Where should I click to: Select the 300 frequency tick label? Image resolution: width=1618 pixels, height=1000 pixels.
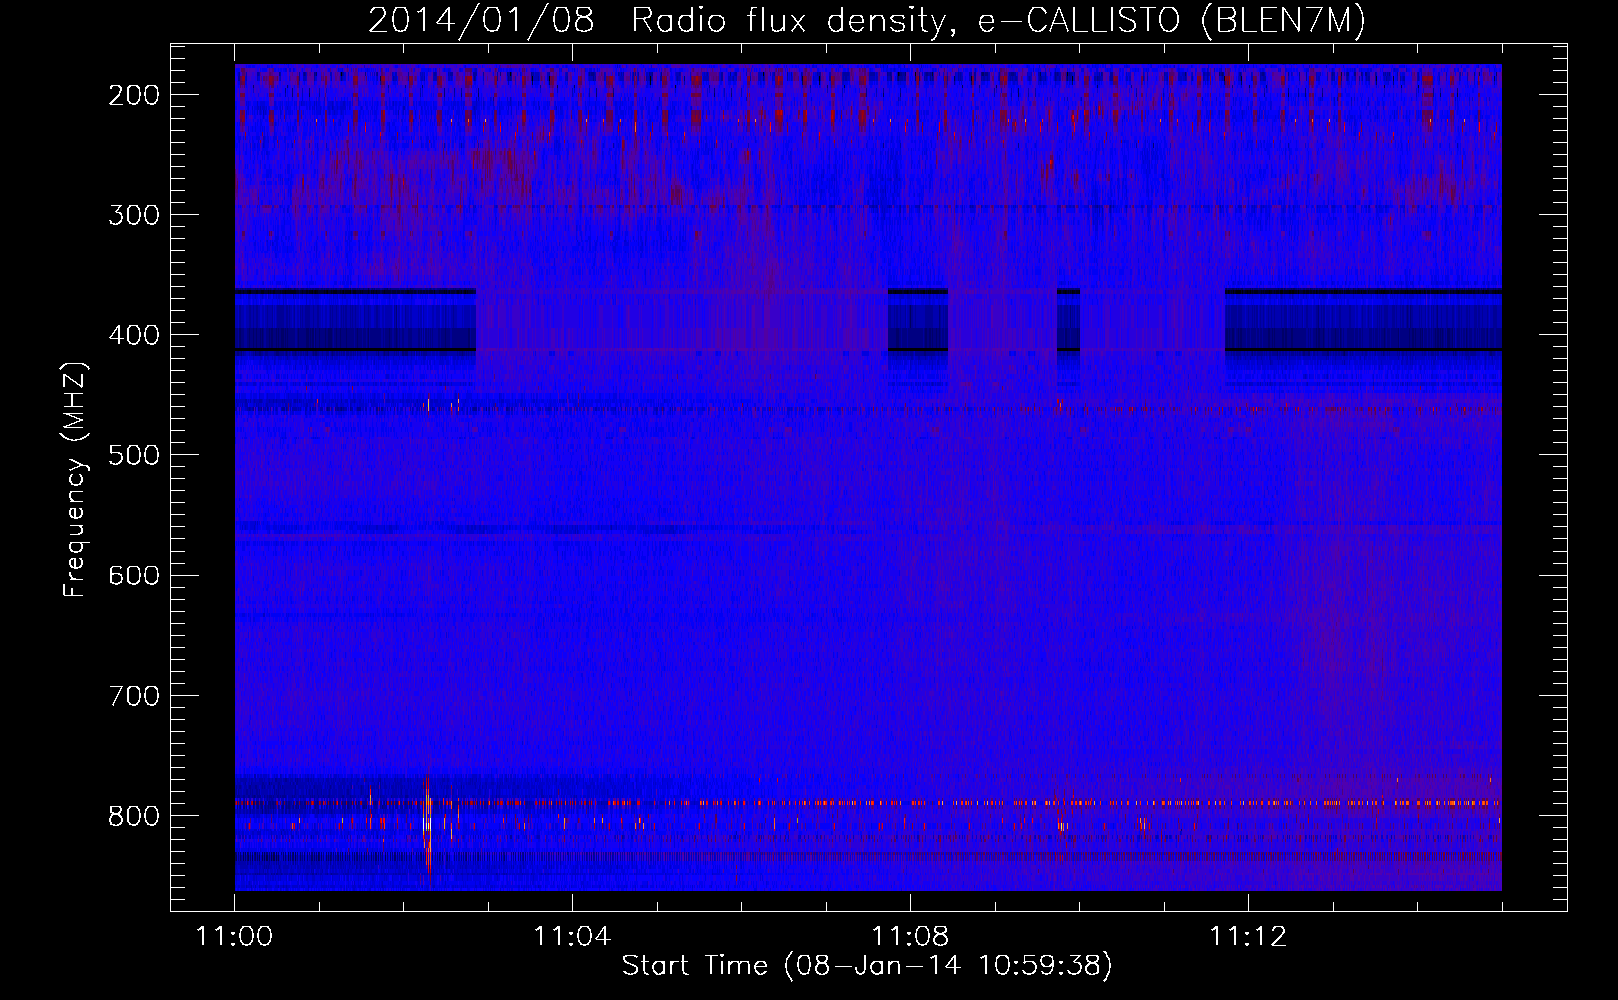point(134,215)
